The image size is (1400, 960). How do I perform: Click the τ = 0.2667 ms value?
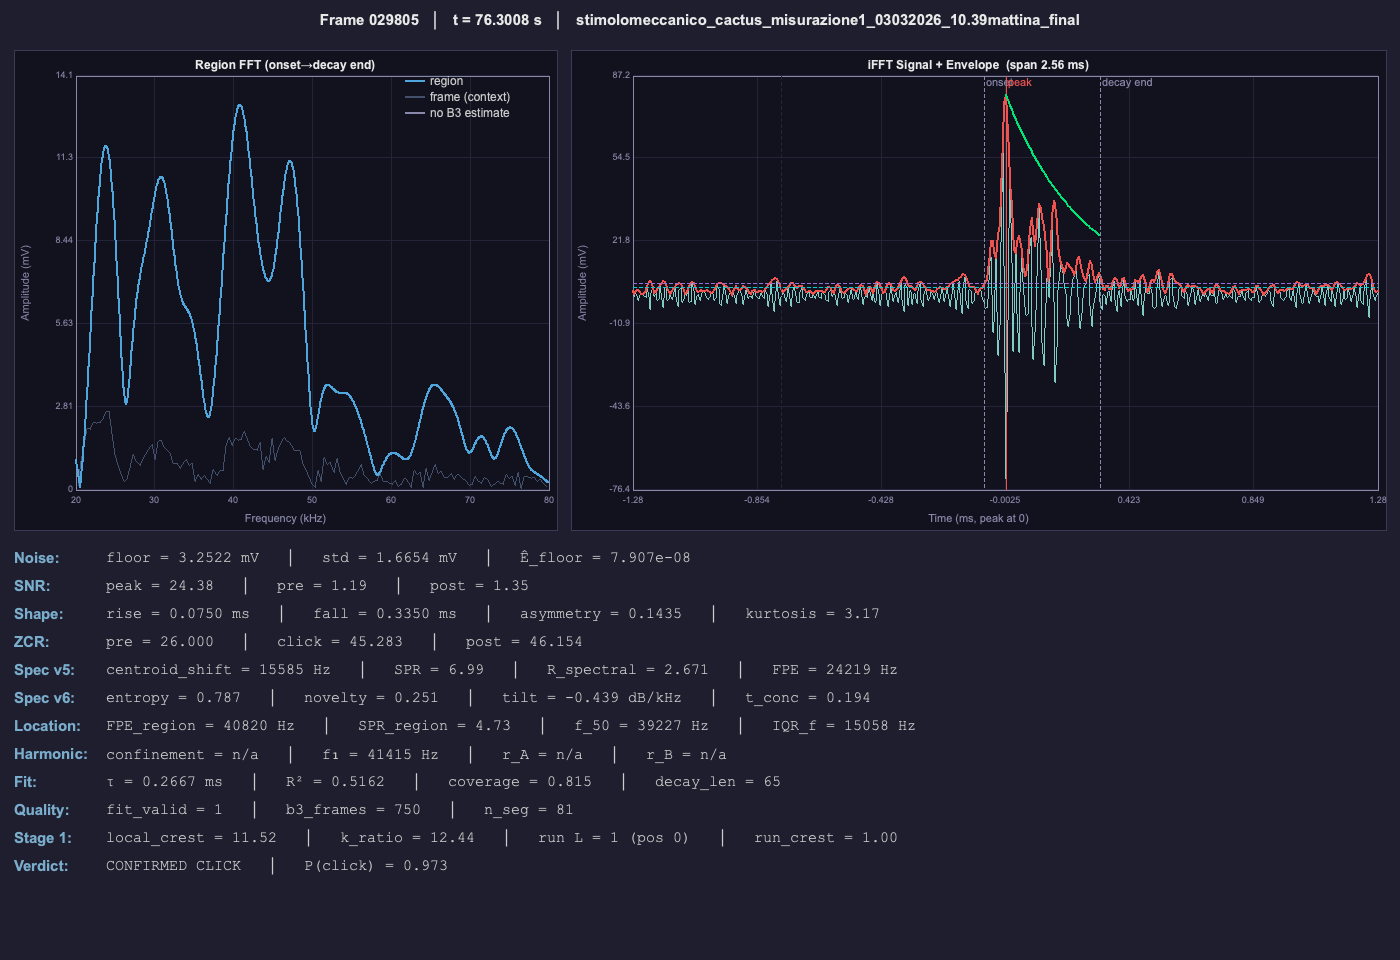164,782
